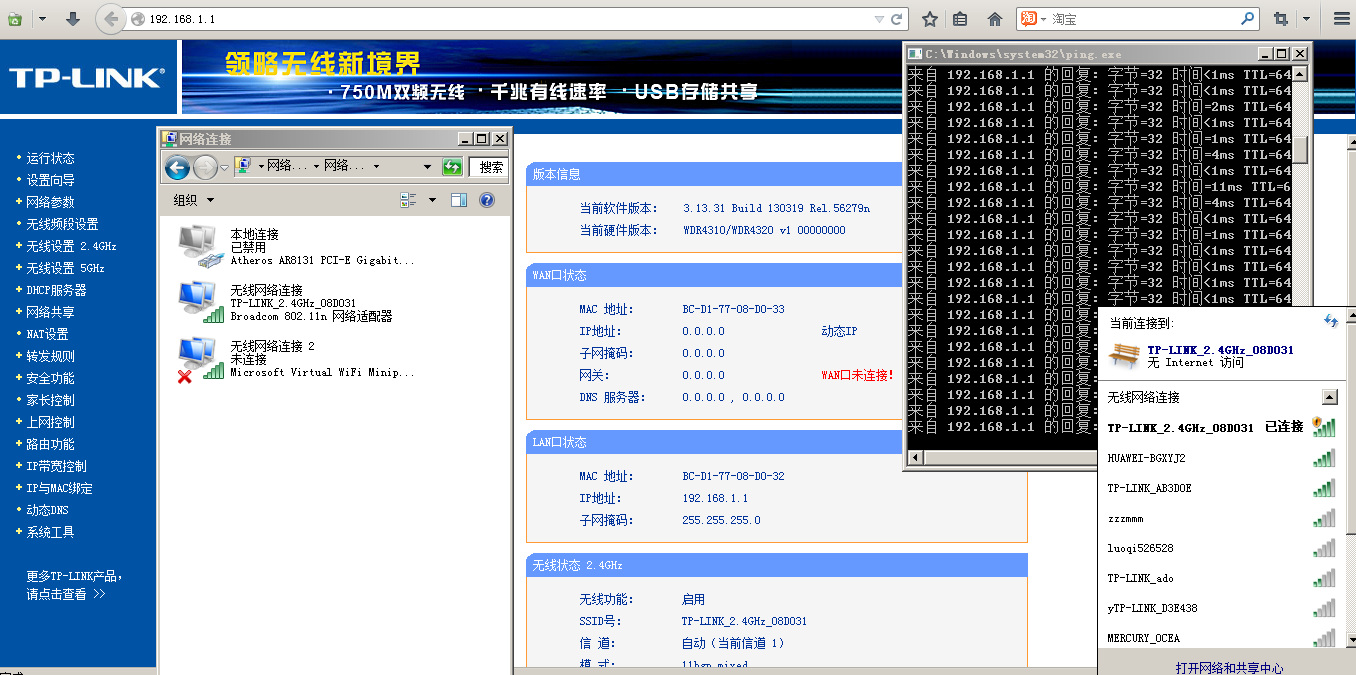1356x675 pixels.
Task: Go to the browser home icon
Action: point(994,19)
